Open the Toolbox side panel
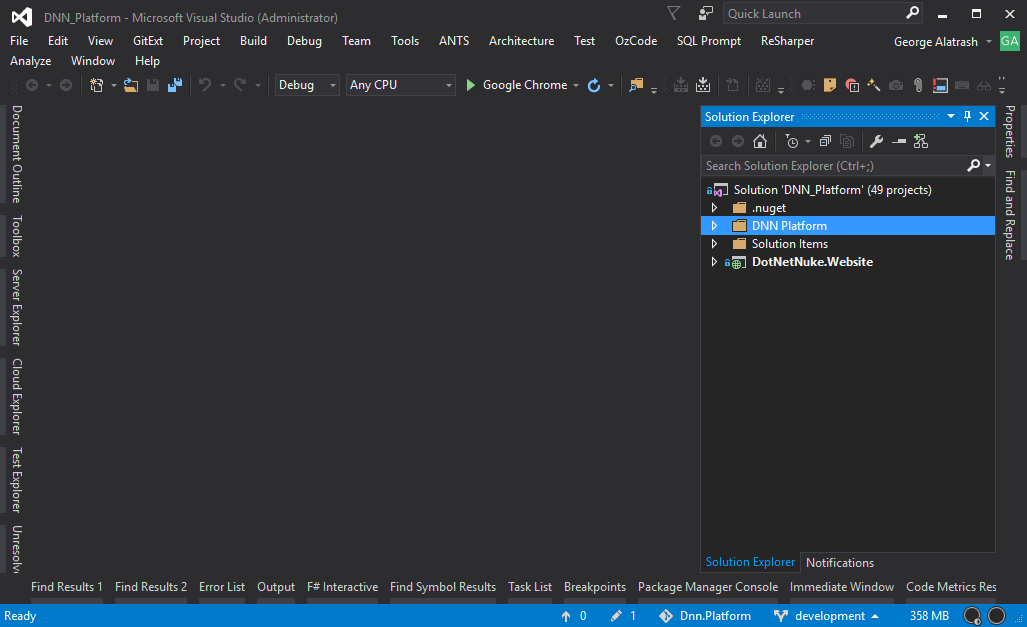Viewport: 1027px width, 627px height. pos(17,236)
